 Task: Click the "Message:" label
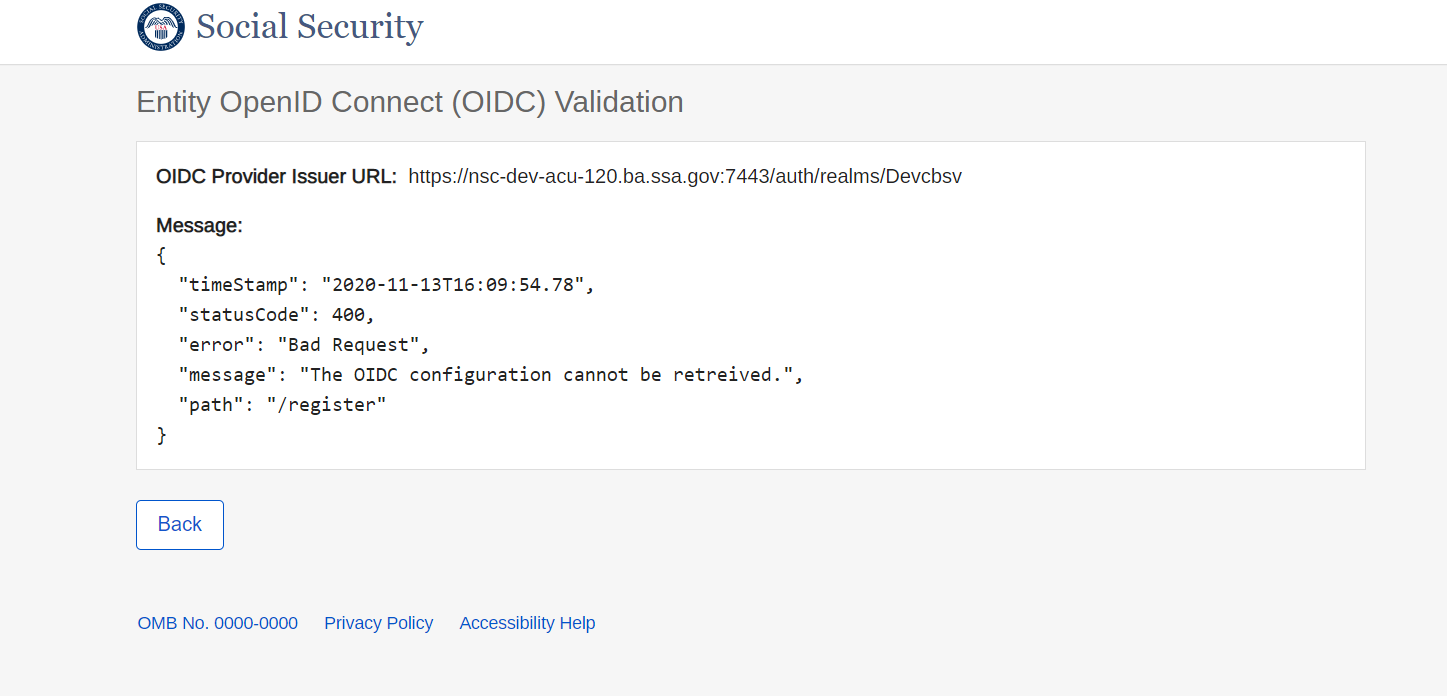[199, 226]
